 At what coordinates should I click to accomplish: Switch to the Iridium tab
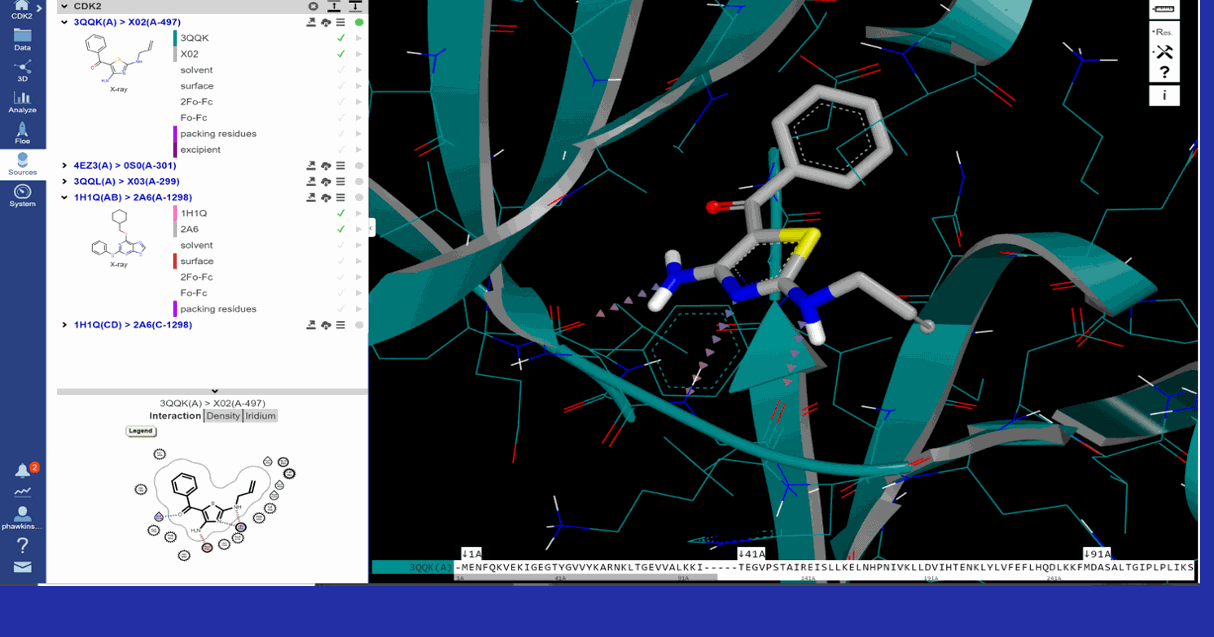point(259,416)
